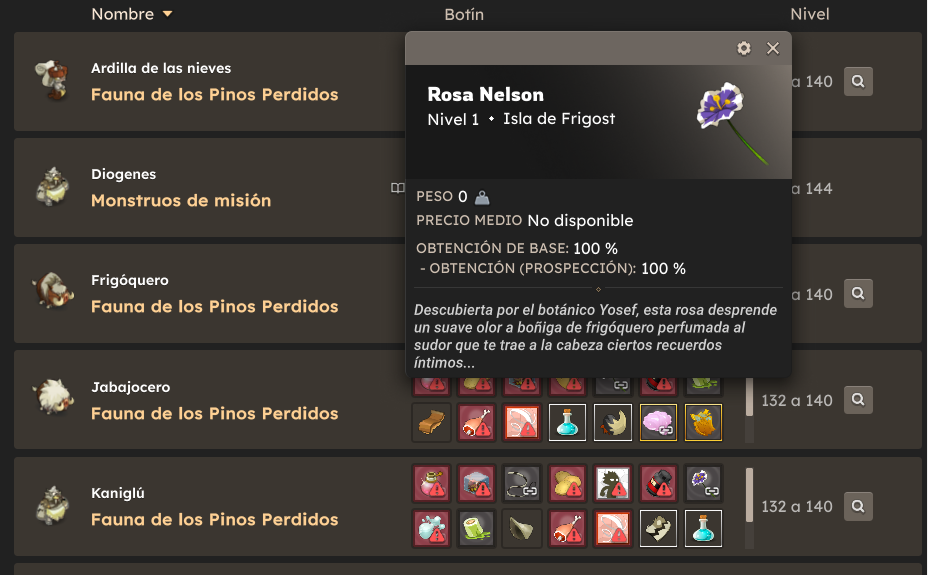Select wooden plank loot icon in Jabajocero row
The width and height of the screenshot is (928, 575).
click(x=431, y=422)
